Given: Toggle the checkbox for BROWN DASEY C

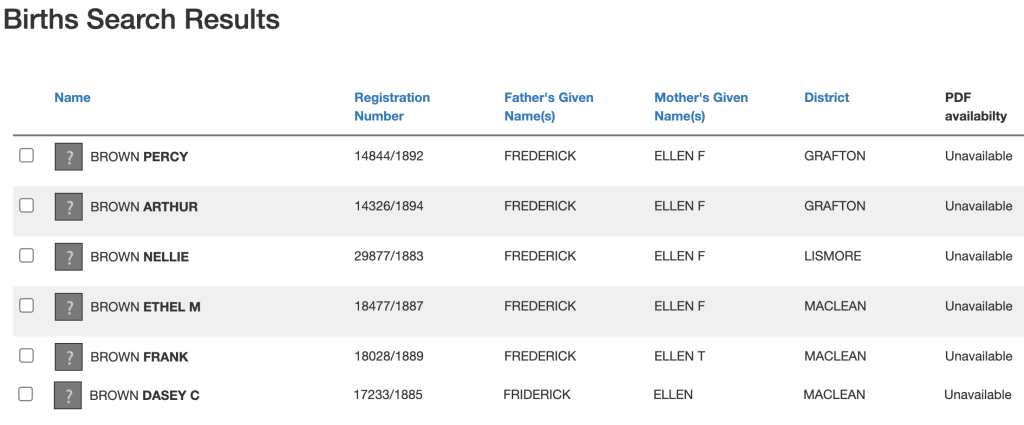Looking at the screenshot, I should (x=26, y=394).
